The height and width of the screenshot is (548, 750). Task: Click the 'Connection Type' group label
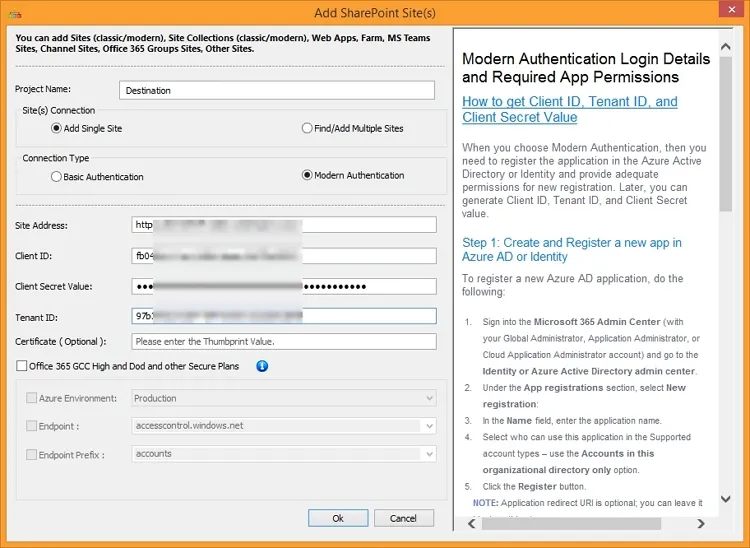(x=55, y=158)
